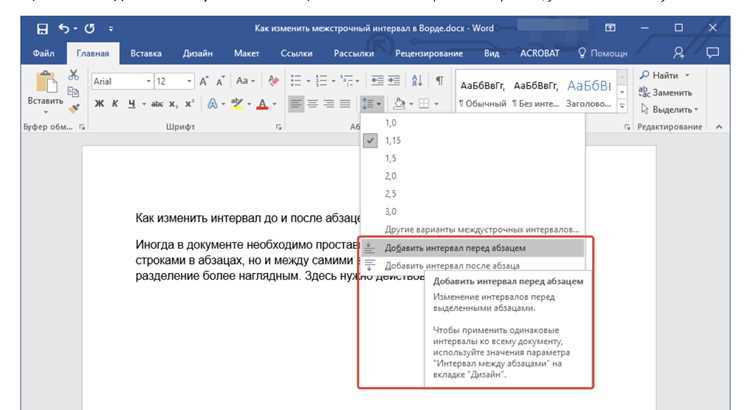Screen dimensions: 750x410
Task: Apply subscript formatting
Action: pyautogui.click(x=173, y=104)
